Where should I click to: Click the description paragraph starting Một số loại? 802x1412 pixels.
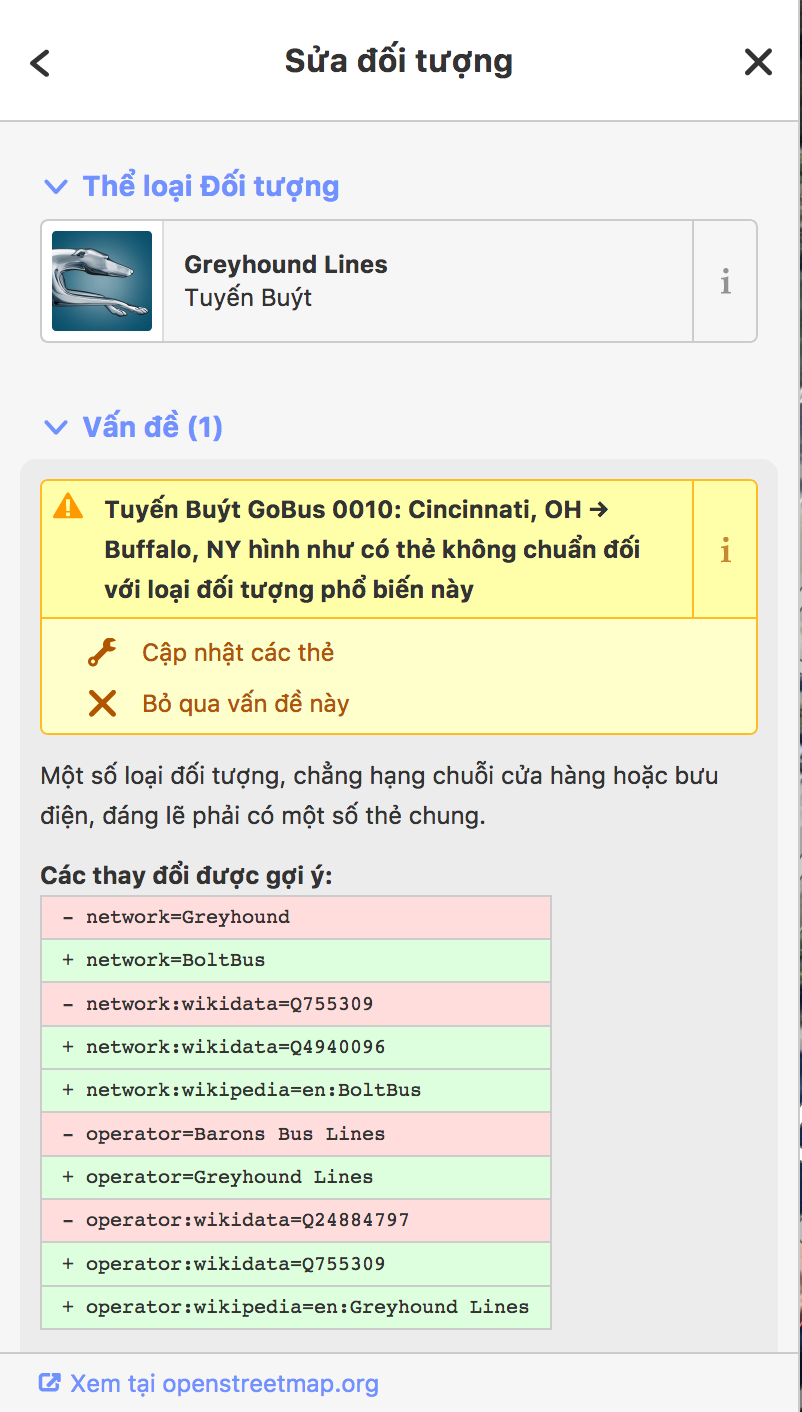(380, 796)
